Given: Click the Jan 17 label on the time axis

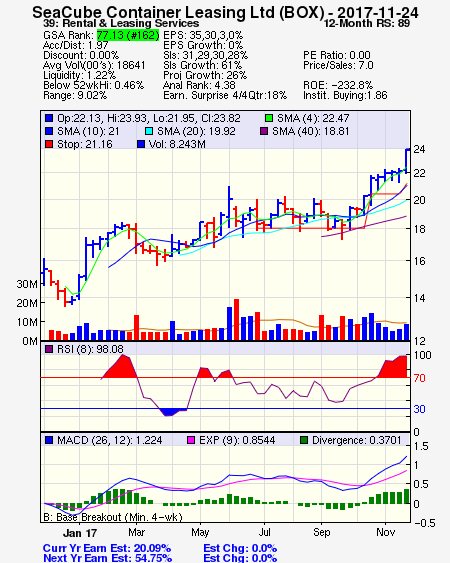Looking at the screenshot, I should pyautogui.click(x=80, y=533).
